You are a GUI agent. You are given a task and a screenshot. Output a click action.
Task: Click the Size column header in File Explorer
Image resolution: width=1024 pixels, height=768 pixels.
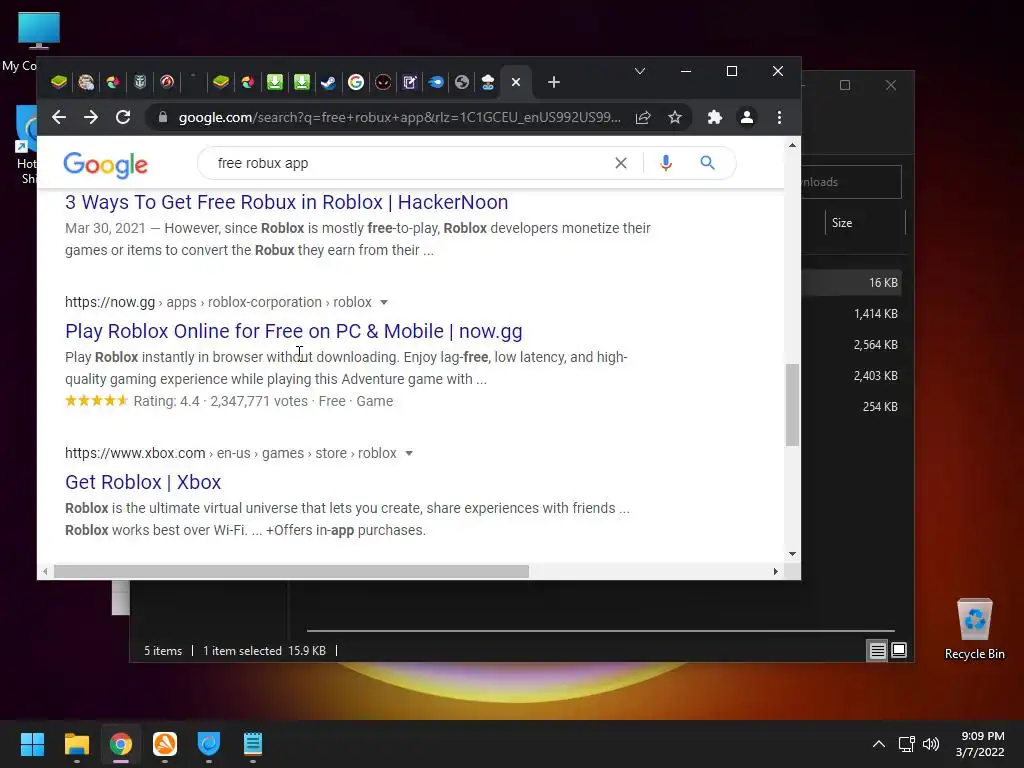(x=865, y=223)
